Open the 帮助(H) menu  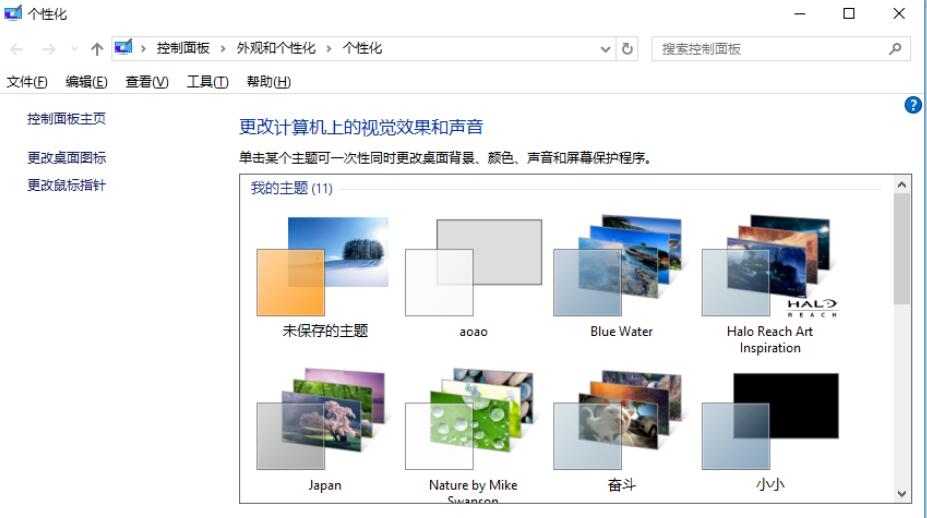[x=268, y=82]
